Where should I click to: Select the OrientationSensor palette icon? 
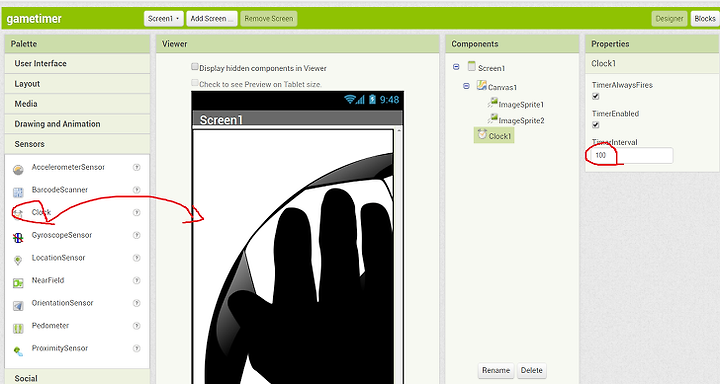pyautogui.click(x=18, y=305)
